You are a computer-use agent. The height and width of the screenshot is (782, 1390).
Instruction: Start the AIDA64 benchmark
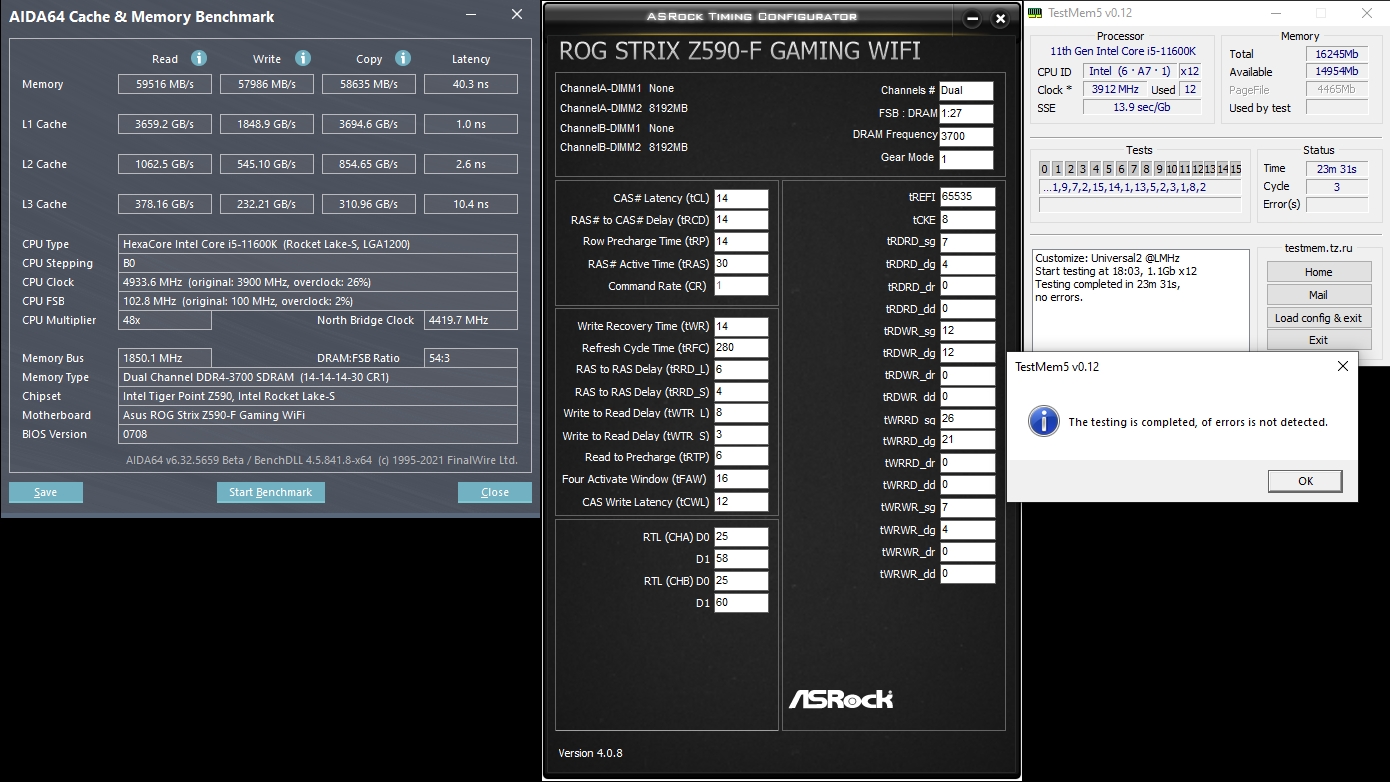coord(270,492)
